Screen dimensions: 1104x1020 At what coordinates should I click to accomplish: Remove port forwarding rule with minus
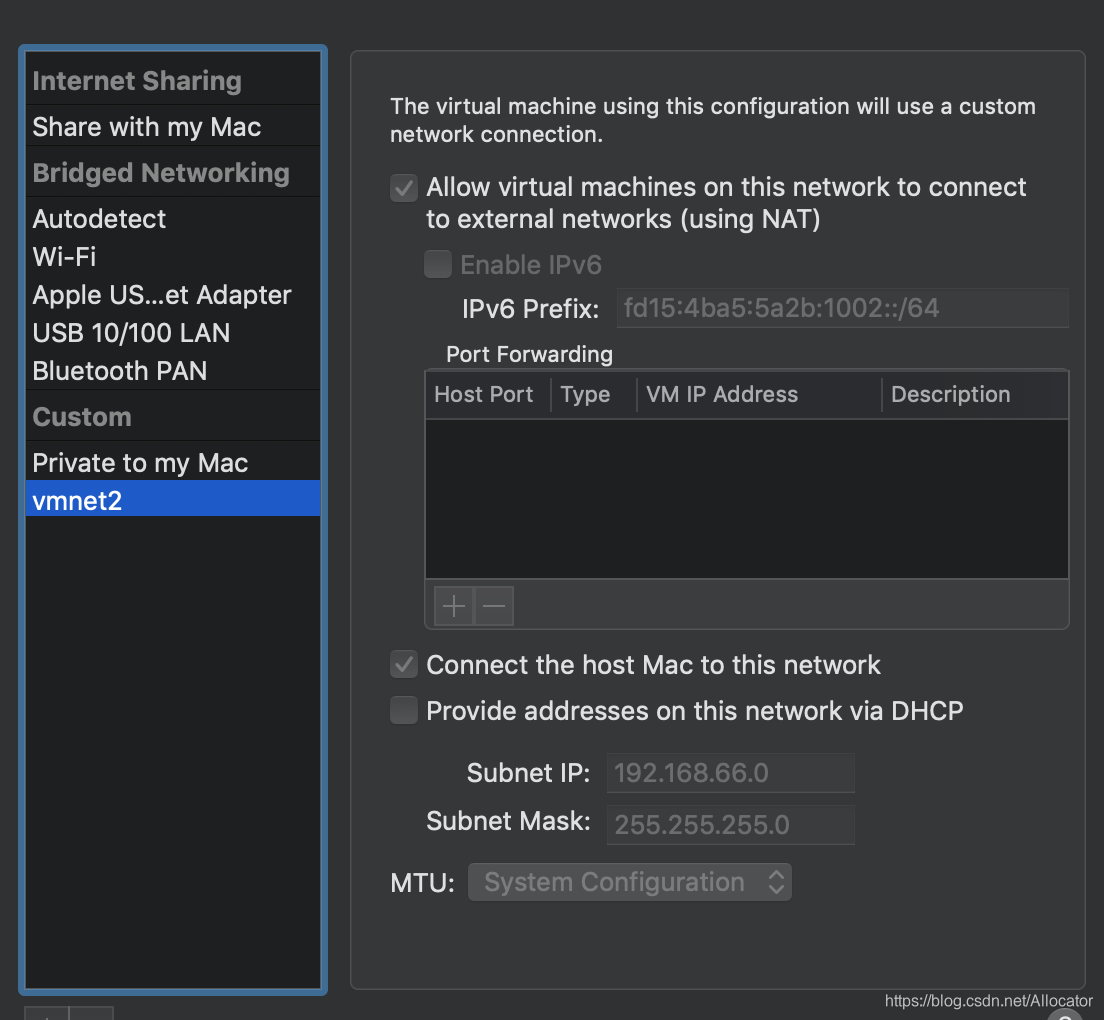click(x=494, y=605)
